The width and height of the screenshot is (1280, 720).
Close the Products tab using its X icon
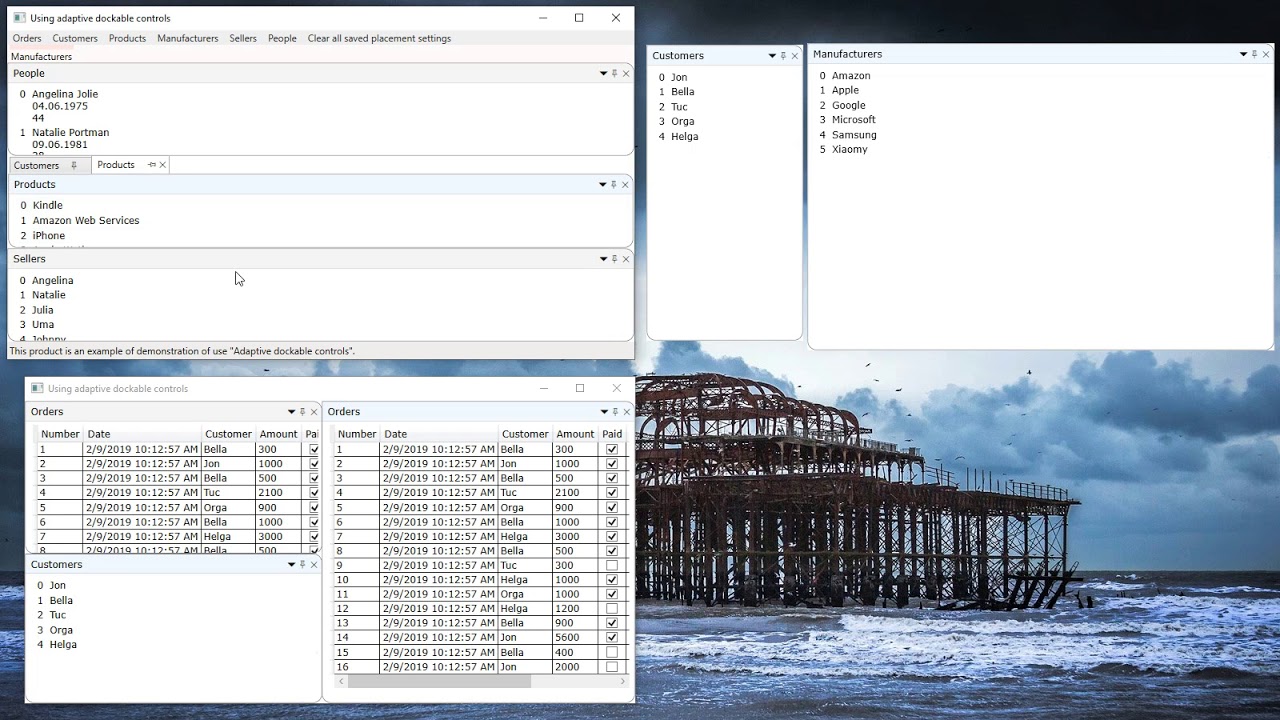click(162, 165)
